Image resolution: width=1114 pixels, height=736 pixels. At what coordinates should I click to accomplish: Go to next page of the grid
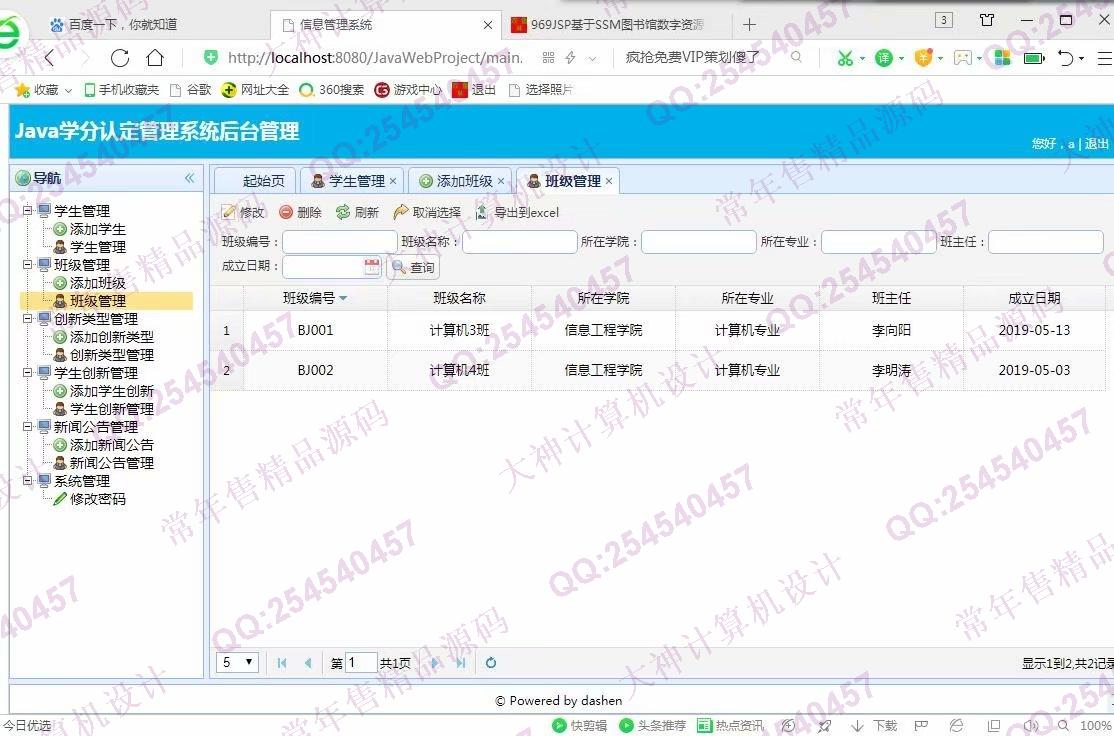[434, 663]
